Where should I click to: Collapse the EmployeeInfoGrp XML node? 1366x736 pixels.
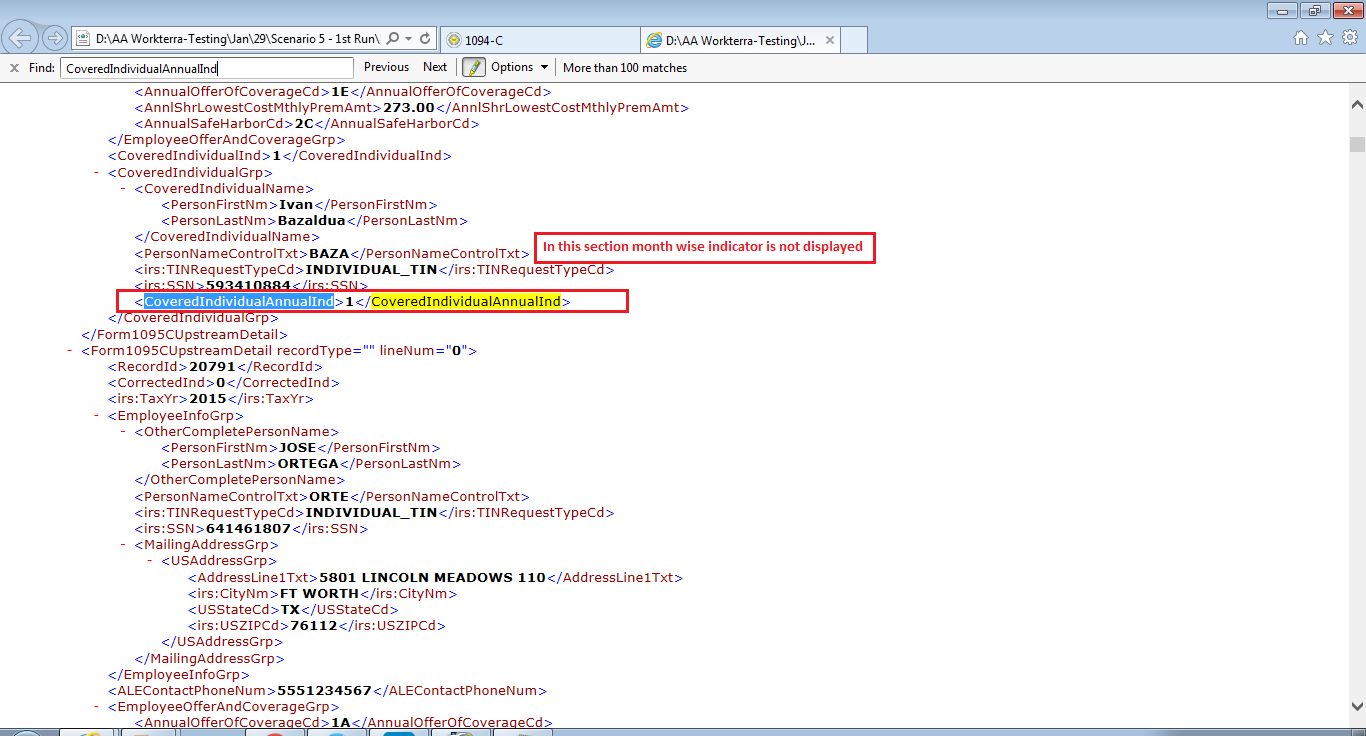click(x=97, y=415)
